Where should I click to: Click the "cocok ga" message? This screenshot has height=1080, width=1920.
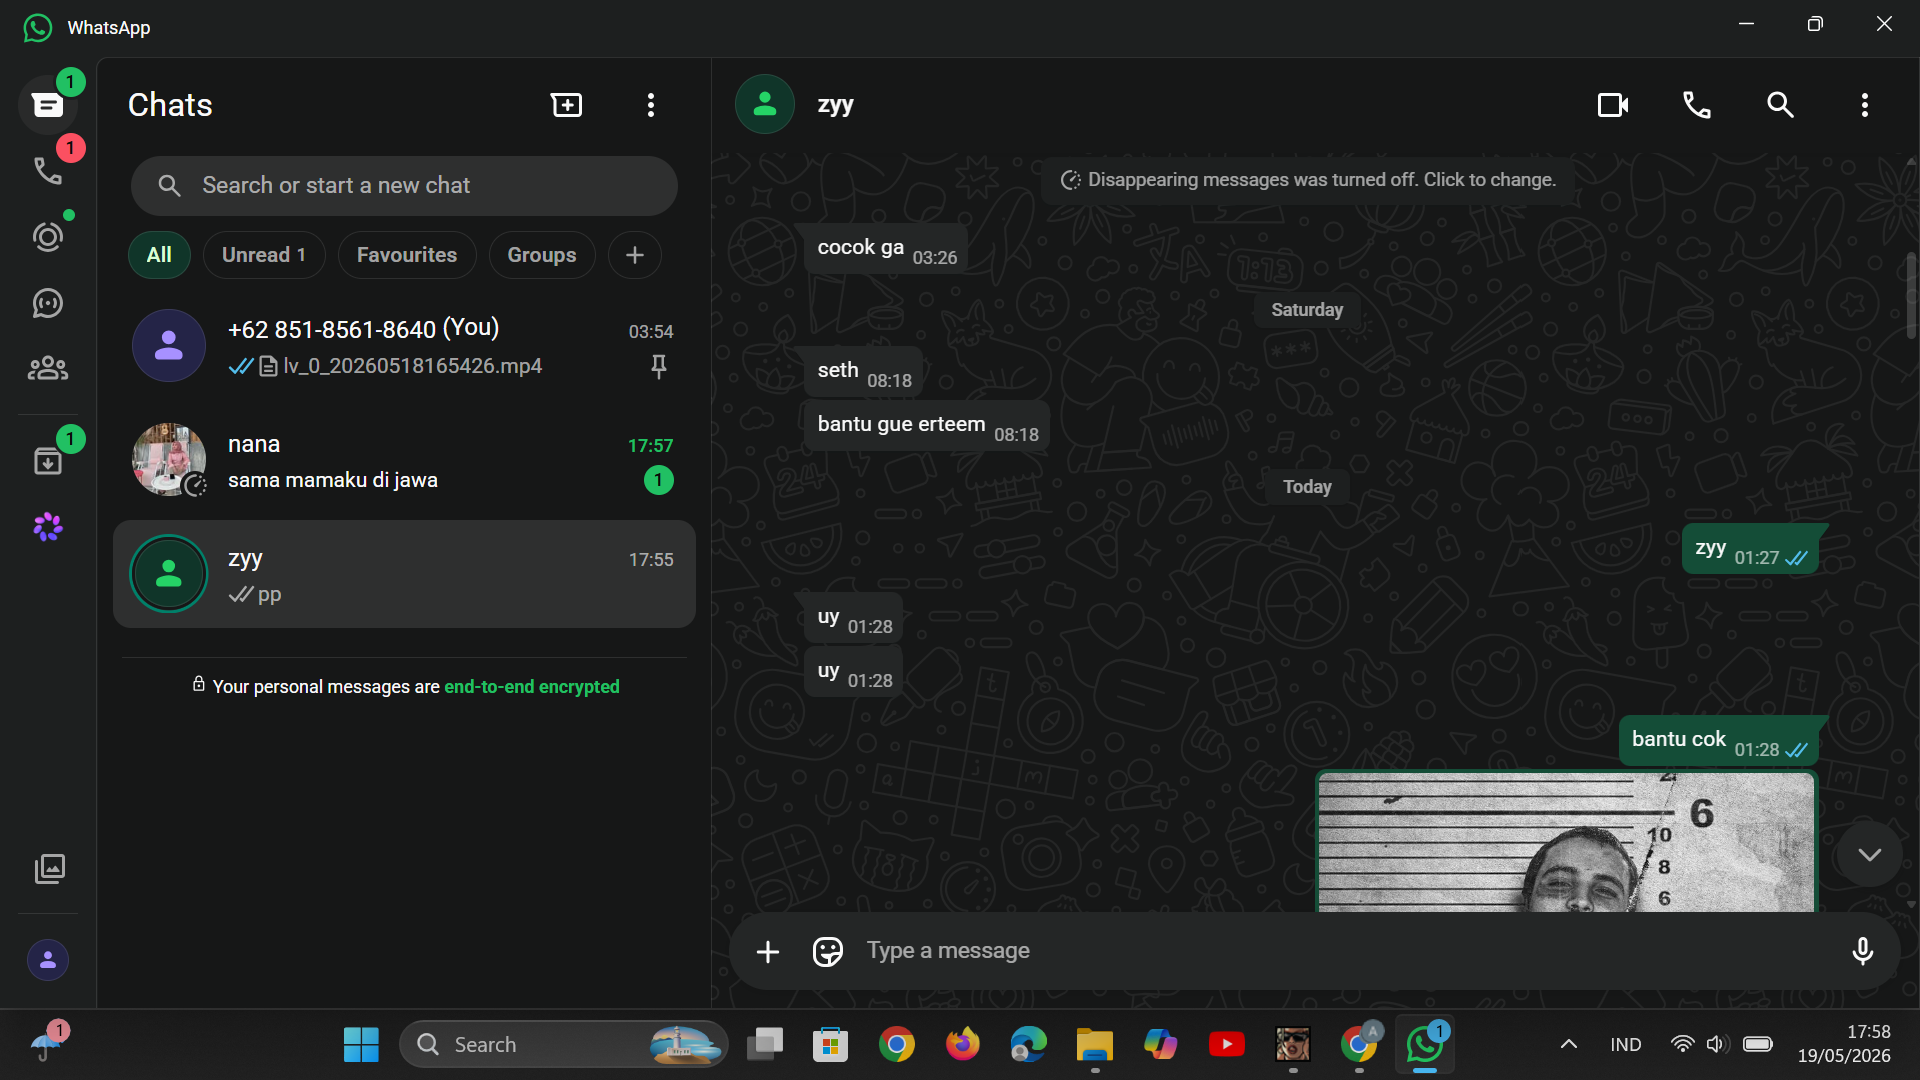tap(885, 249)
